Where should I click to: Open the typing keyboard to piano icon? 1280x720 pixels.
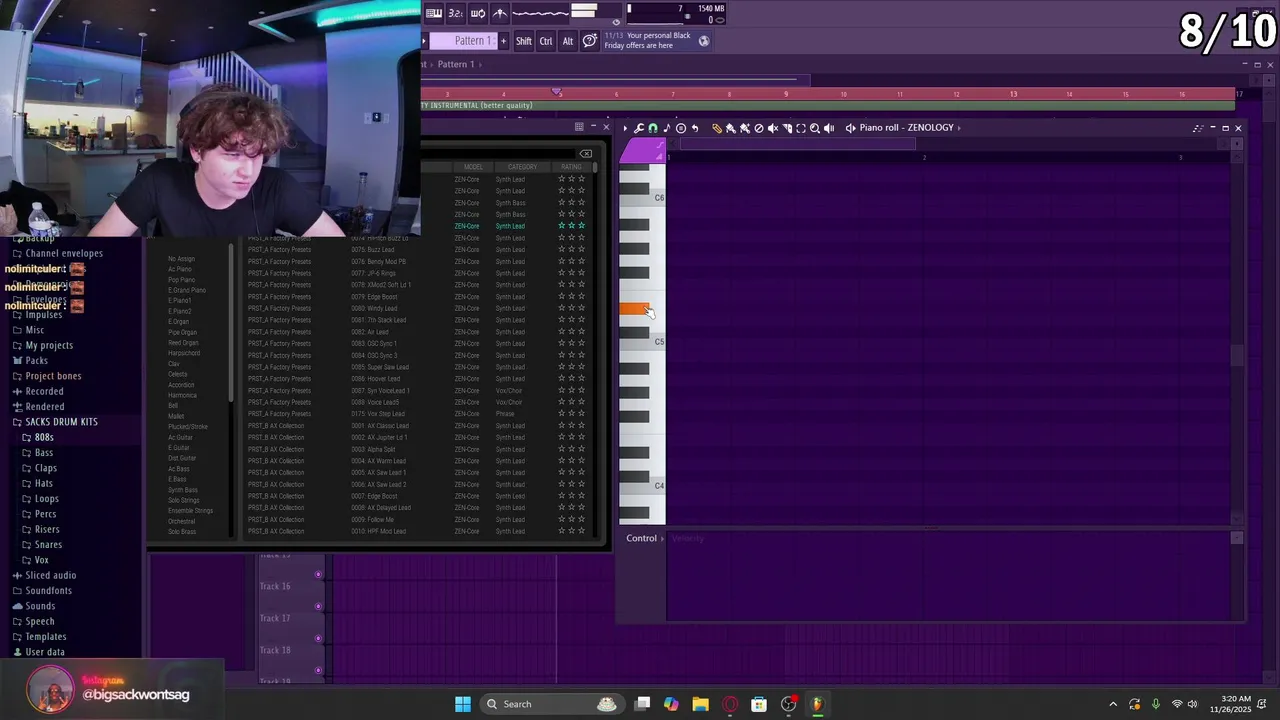click(434, 13)
